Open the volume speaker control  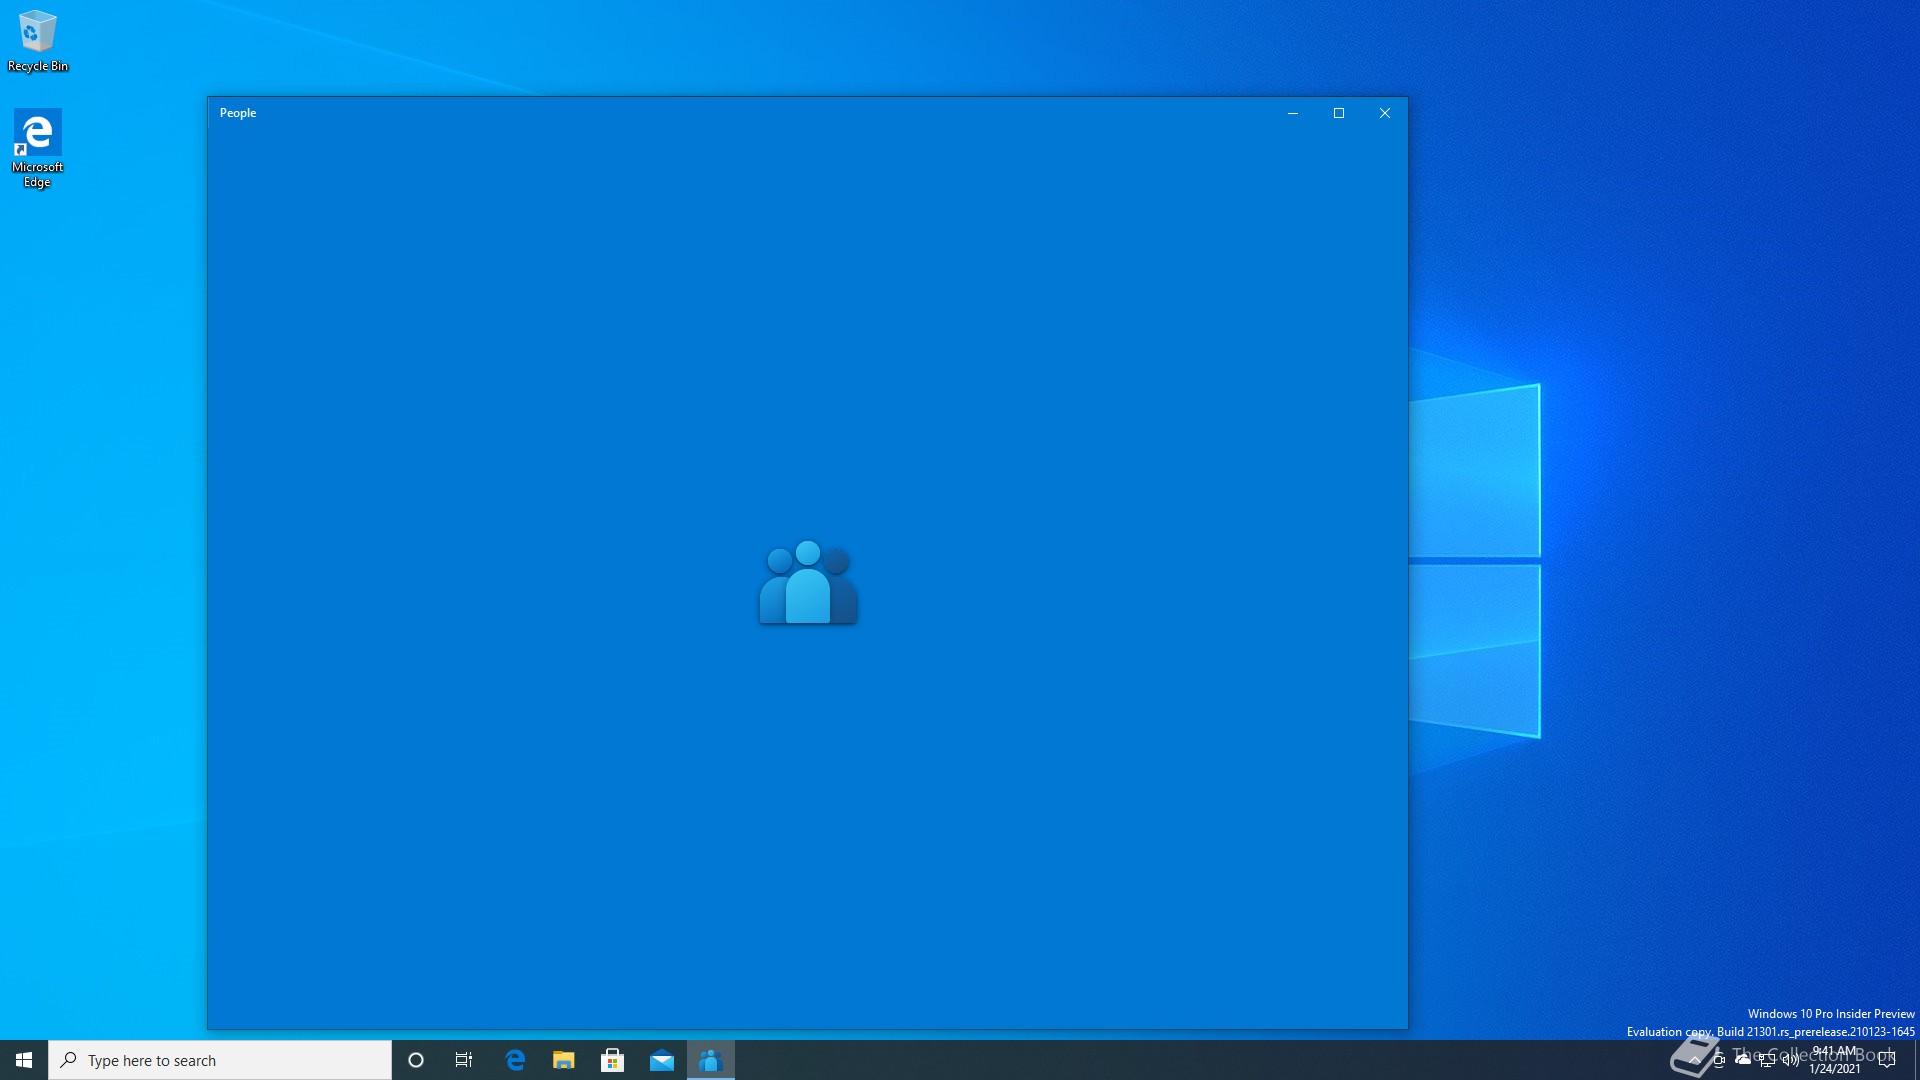1791,1060
